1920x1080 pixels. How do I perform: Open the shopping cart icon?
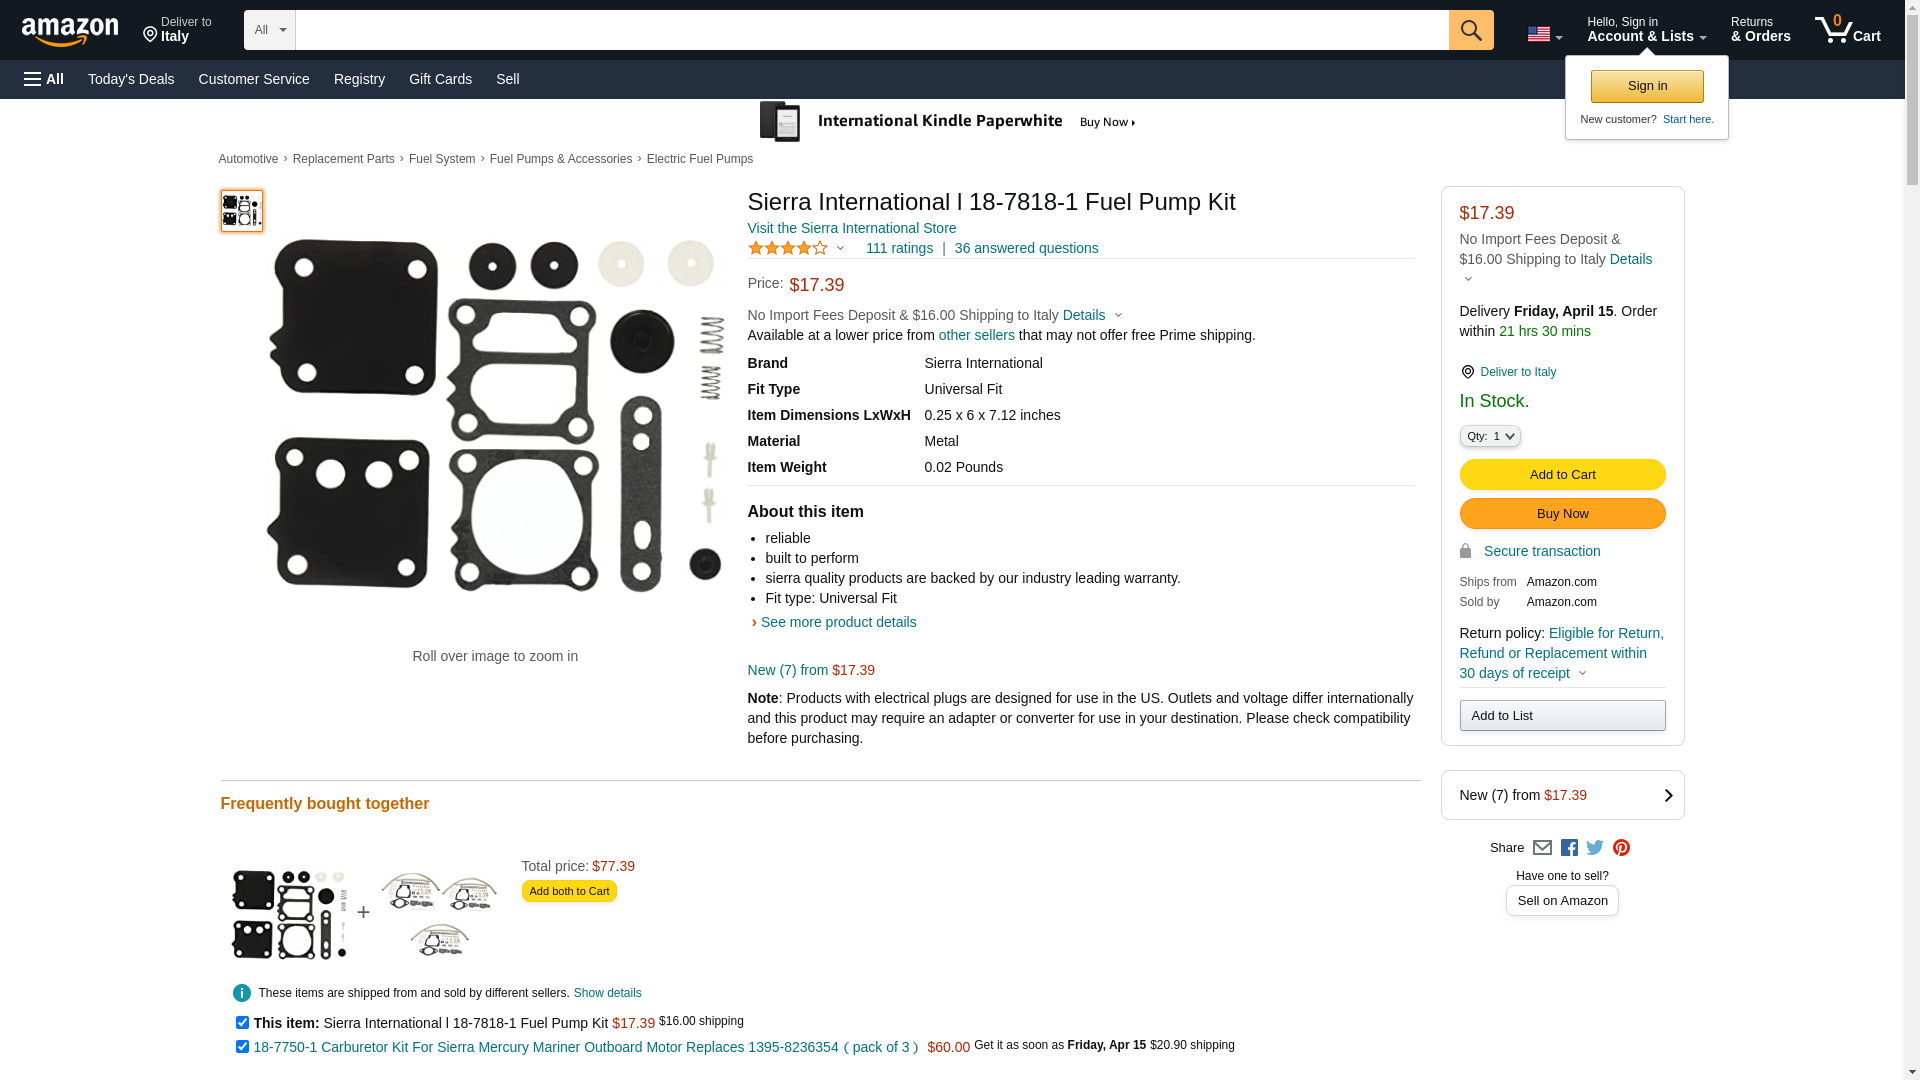(1847, 30)
